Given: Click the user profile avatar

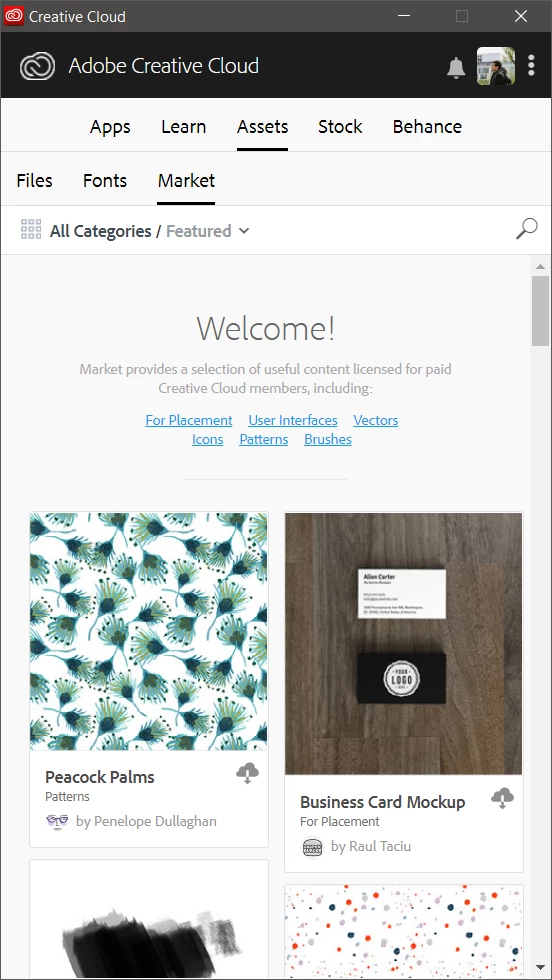Looking at the screenshot, I should pos(496,66).
